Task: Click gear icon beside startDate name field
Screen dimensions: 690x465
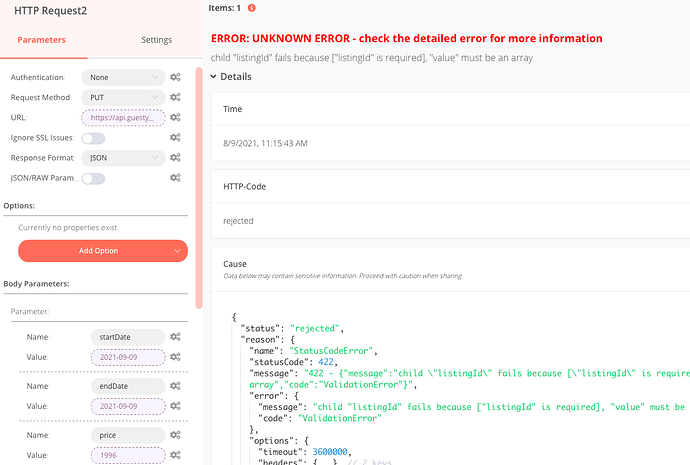Action: (x=175, y=337)
